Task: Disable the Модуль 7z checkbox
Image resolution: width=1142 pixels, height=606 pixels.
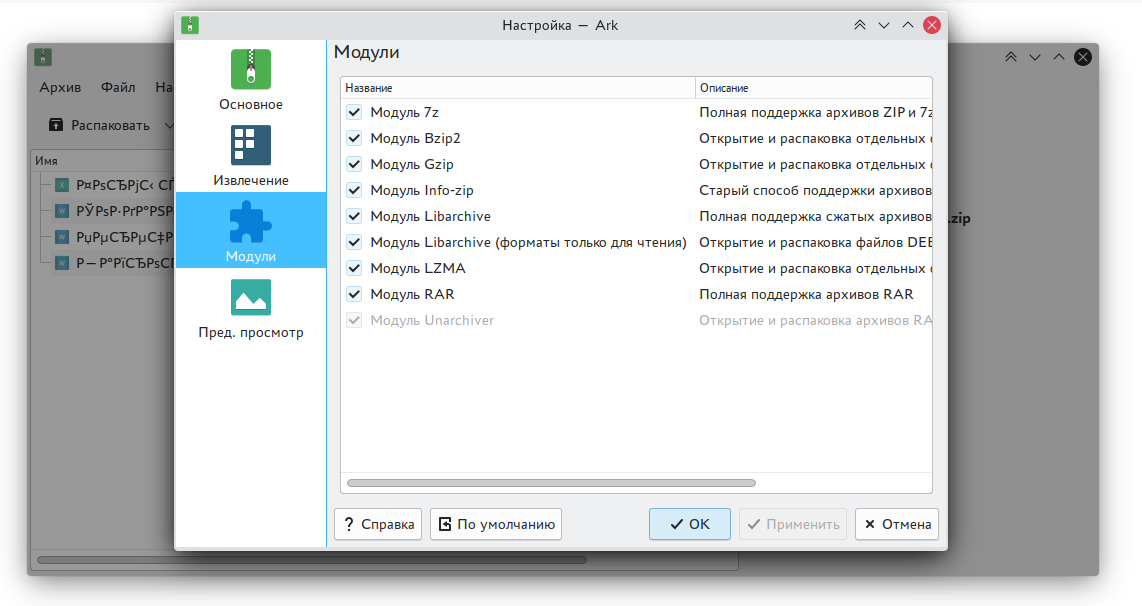Action: [354, 112]
